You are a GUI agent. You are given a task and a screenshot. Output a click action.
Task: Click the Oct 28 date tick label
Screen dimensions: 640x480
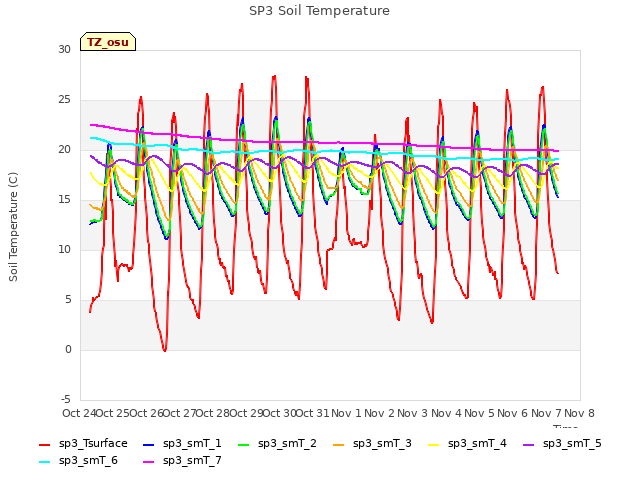[213, 413]
